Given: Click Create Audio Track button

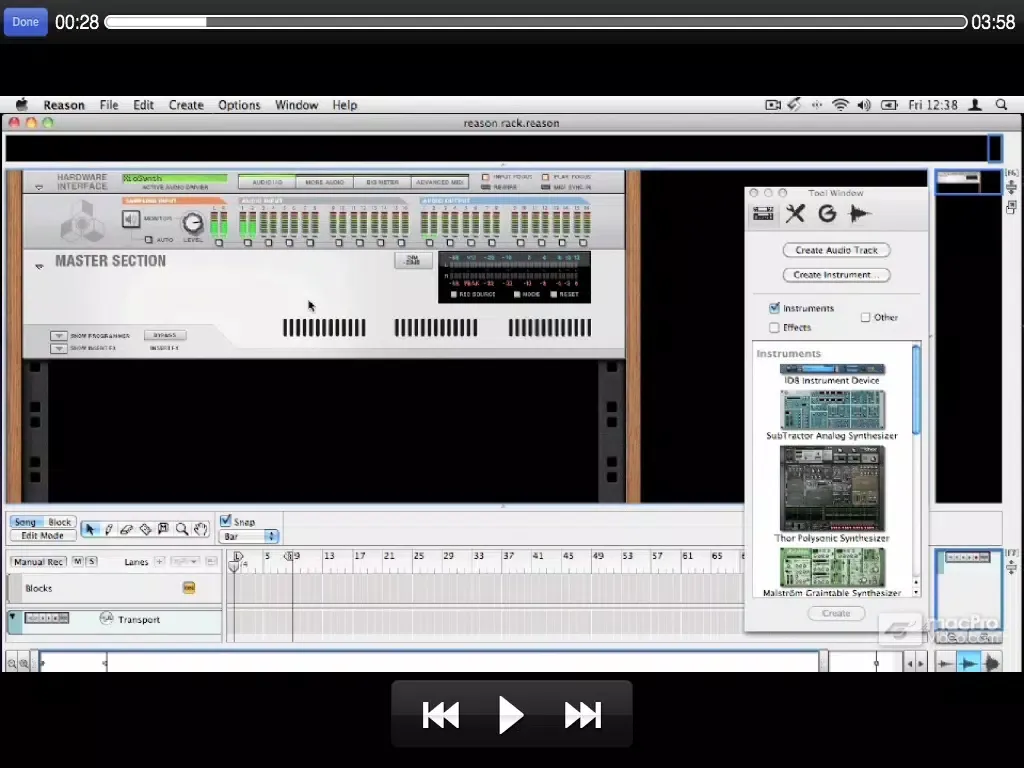Looking at the screenshot, I should pyautogui.click(x=836, y=250).
